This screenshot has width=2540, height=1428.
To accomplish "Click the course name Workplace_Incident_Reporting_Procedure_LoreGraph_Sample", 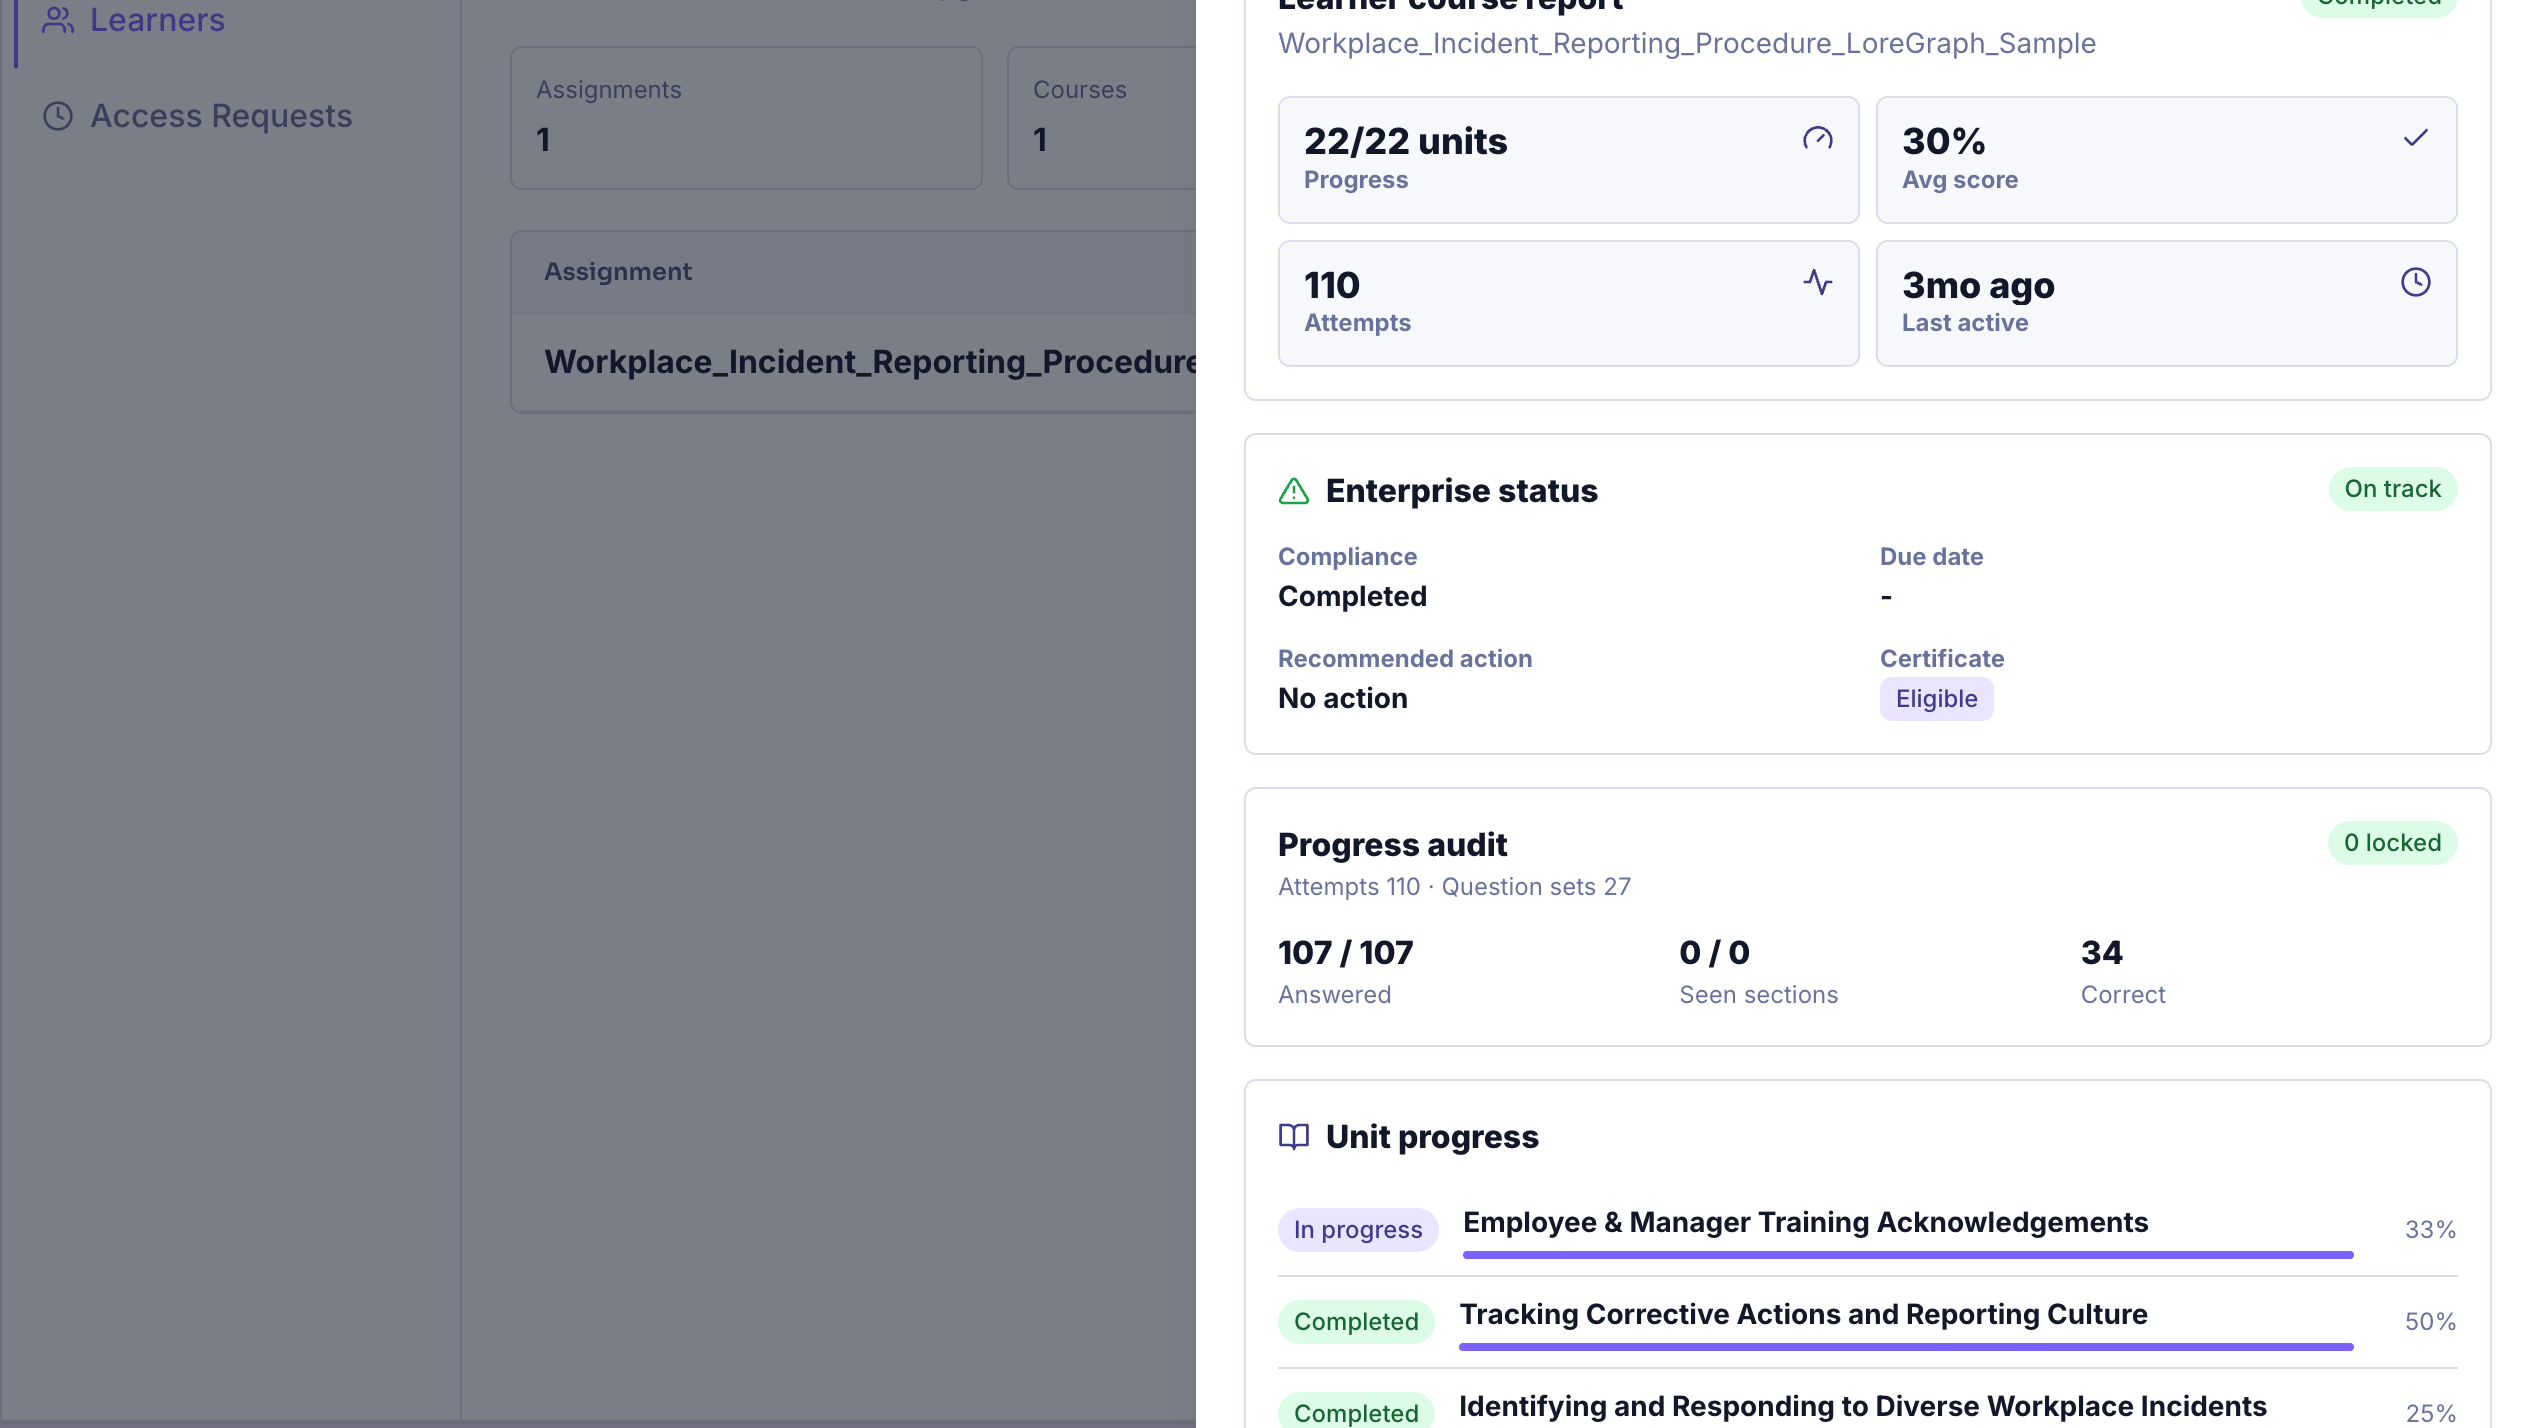I will coord(1687,44).
